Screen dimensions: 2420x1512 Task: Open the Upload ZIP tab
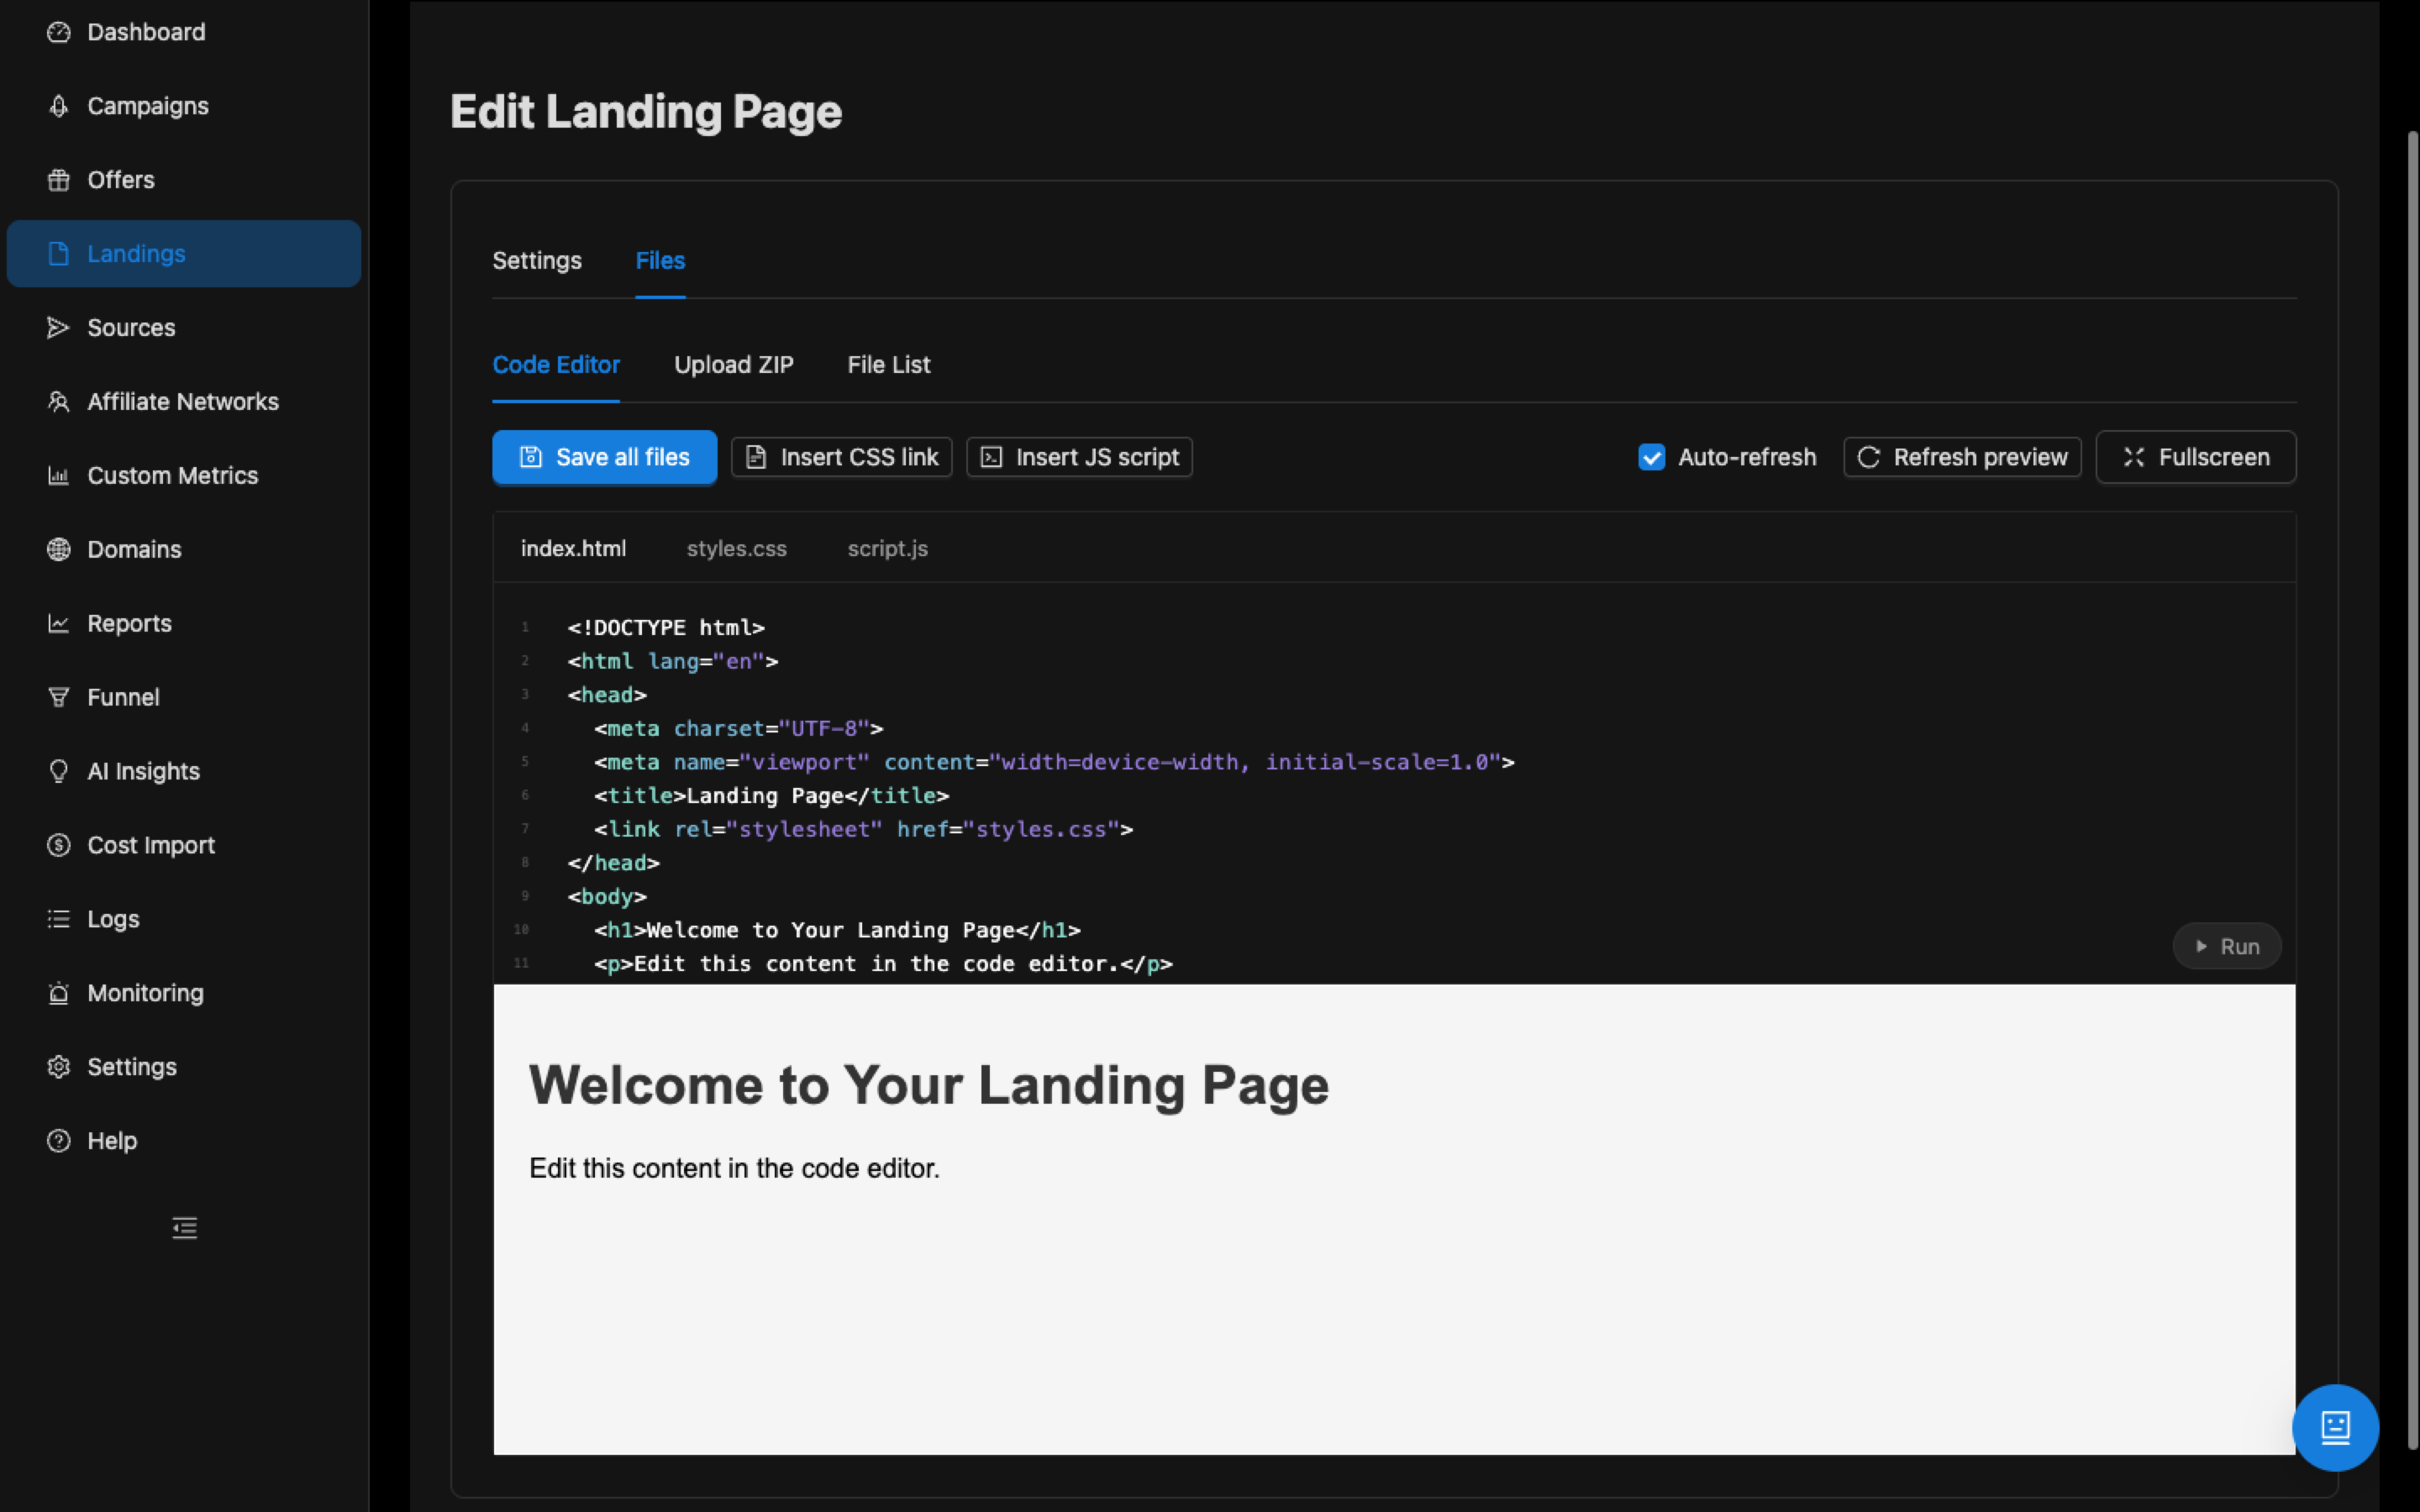pos(734,365)
